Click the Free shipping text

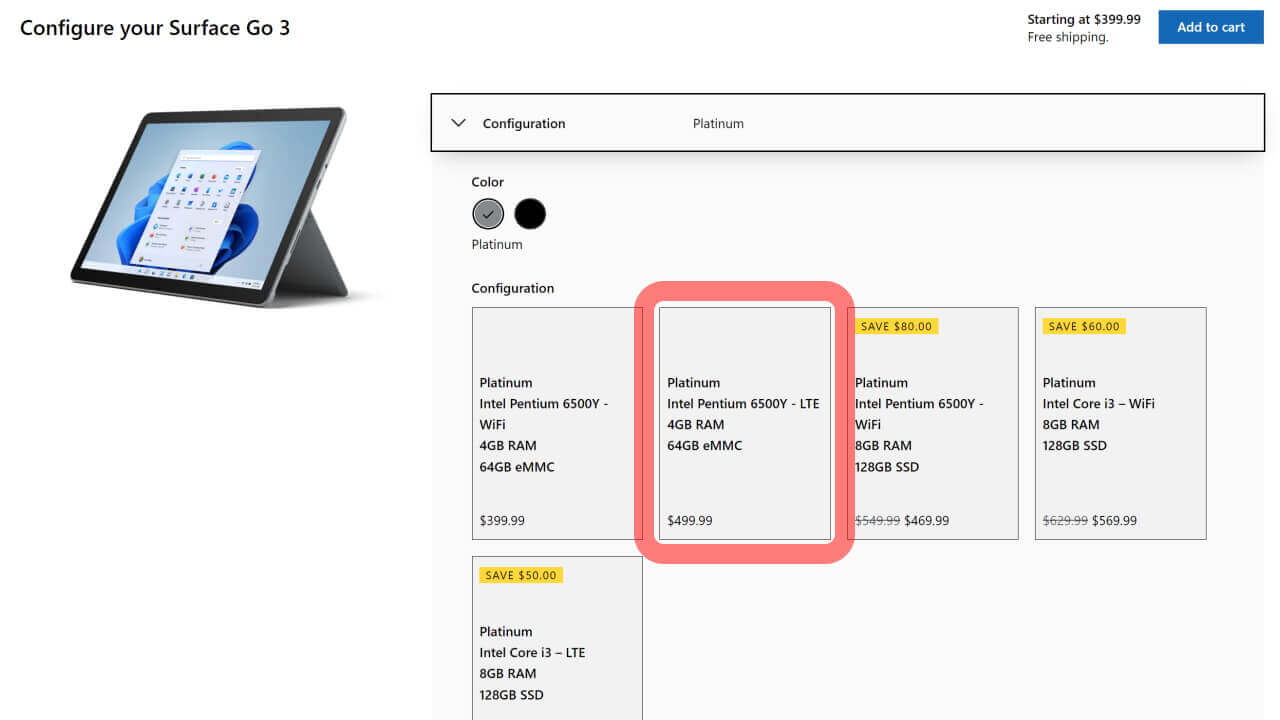1068,37
